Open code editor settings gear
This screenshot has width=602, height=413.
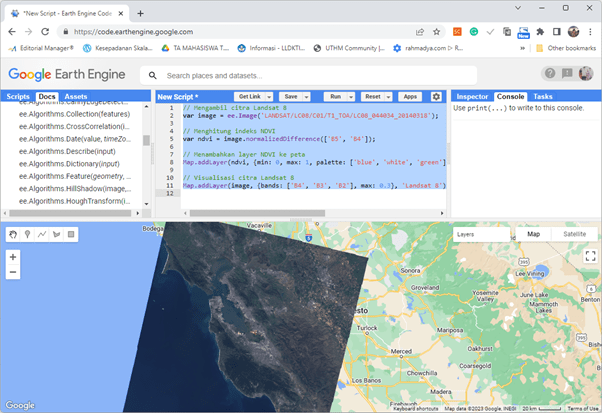(x=436, y=96)
